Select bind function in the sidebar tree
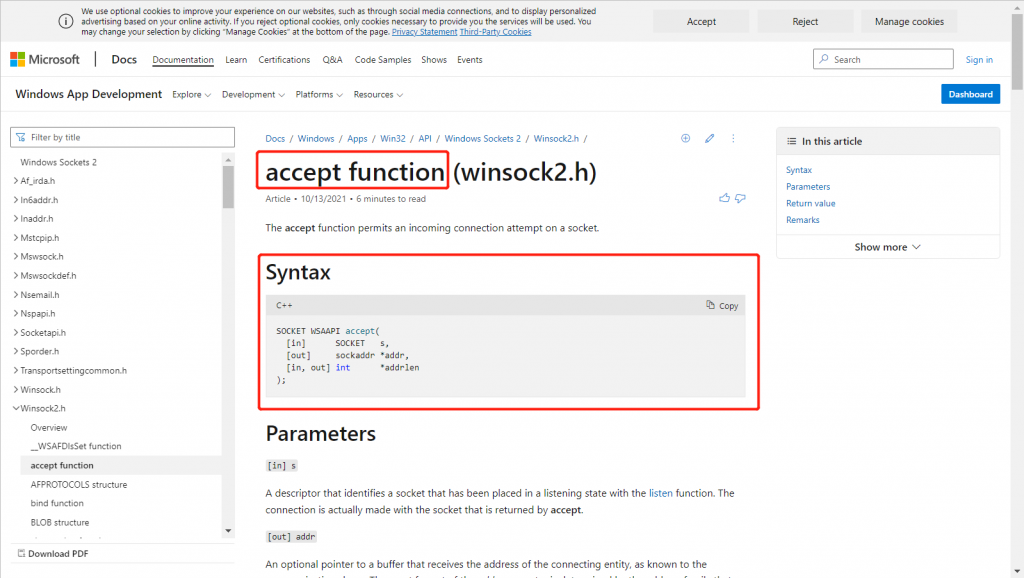 57,503
